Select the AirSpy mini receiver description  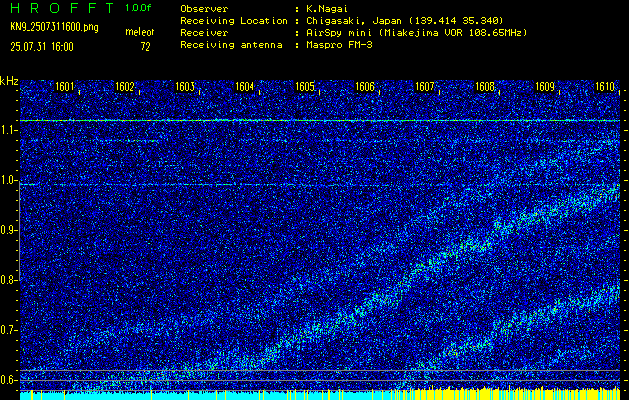416,33
